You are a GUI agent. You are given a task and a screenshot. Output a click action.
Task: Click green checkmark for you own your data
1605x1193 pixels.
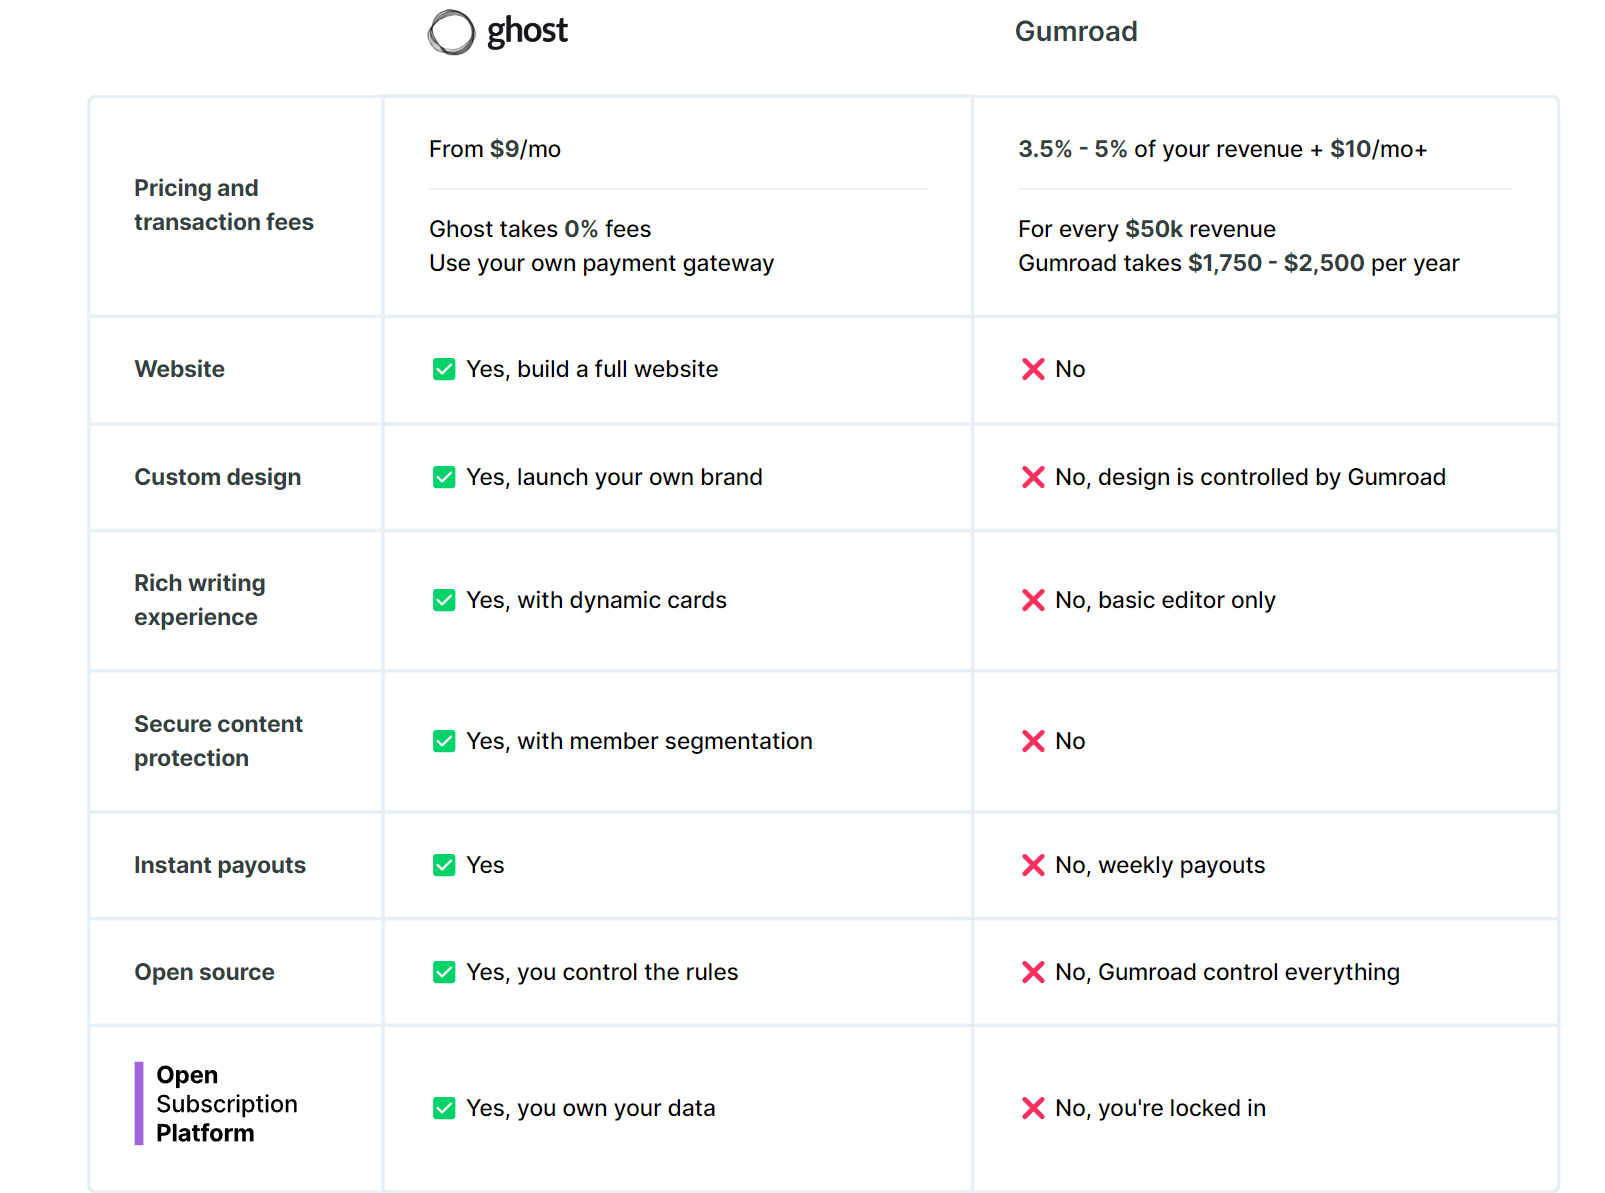point(444,1108)
